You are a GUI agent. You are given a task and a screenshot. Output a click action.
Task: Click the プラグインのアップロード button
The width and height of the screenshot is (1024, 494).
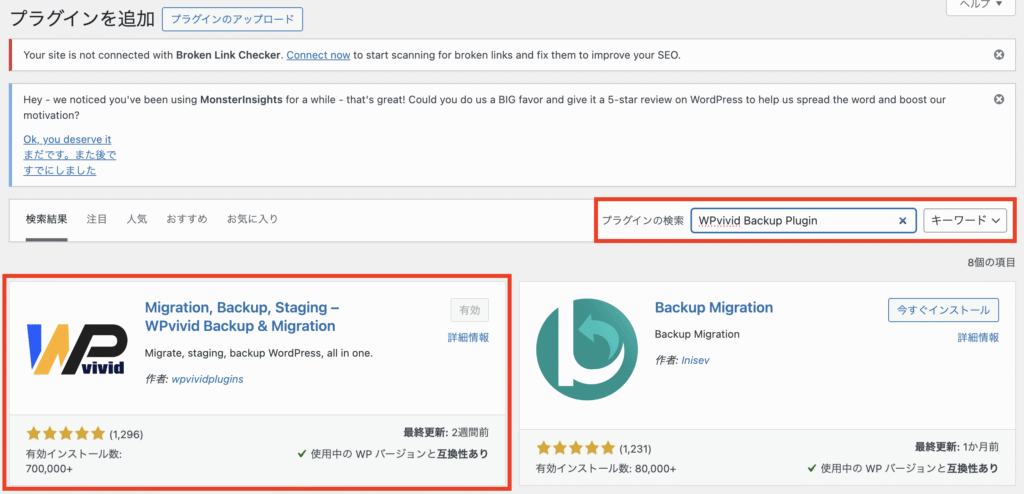click(232, 20)
